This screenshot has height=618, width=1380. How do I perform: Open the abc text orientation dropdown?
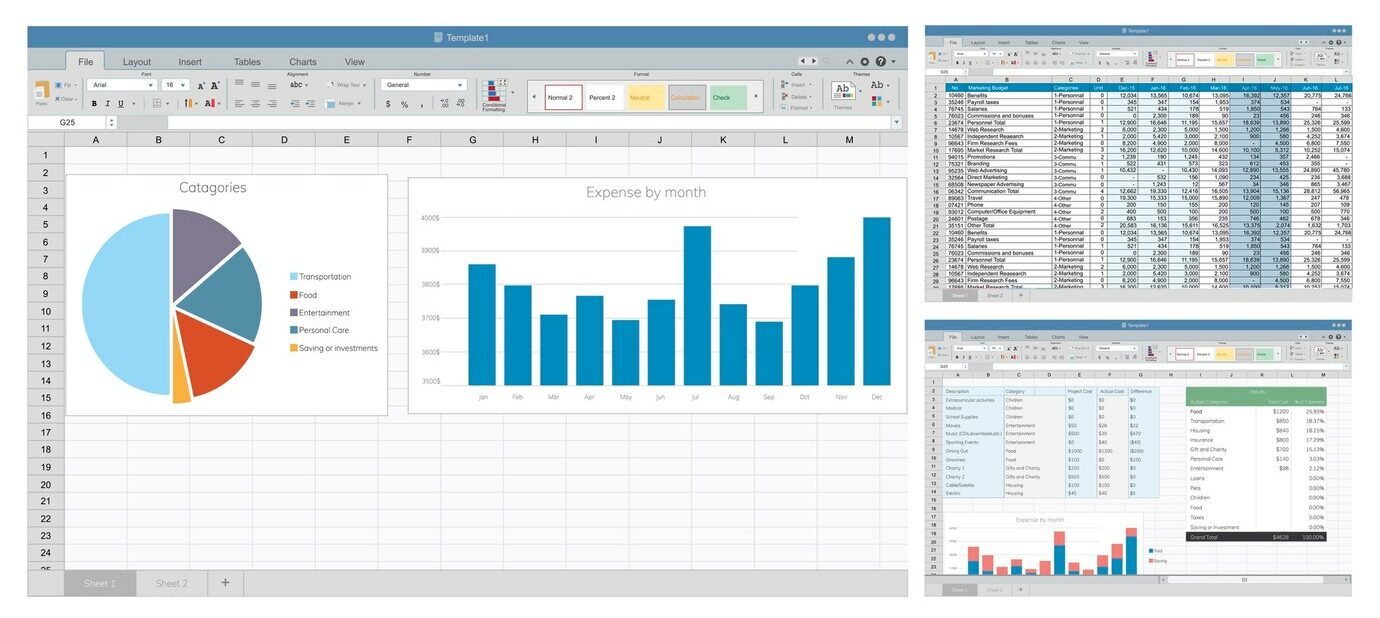(x=299, y=85)
